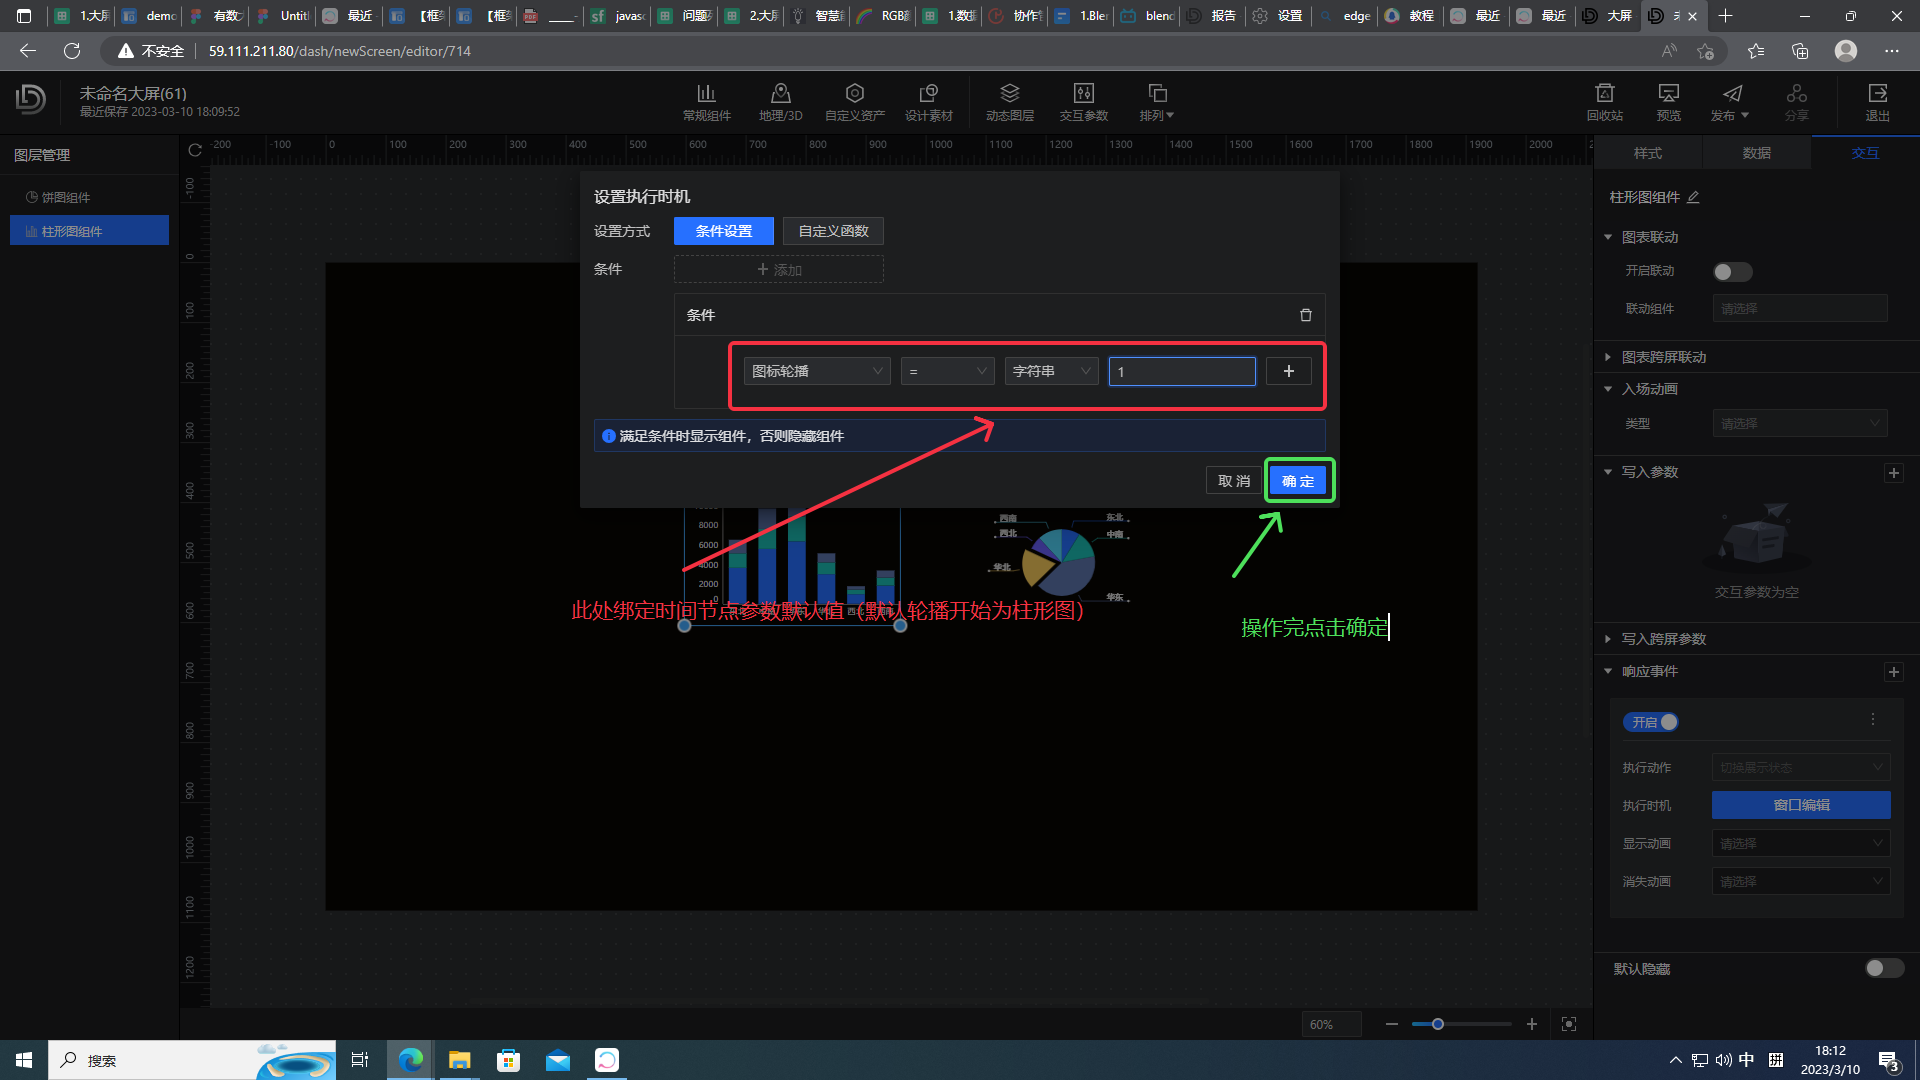This screenshot has height=1080, width=1920.
Task: Select the 柱形图组件 layer
Action: coord(89,231)
